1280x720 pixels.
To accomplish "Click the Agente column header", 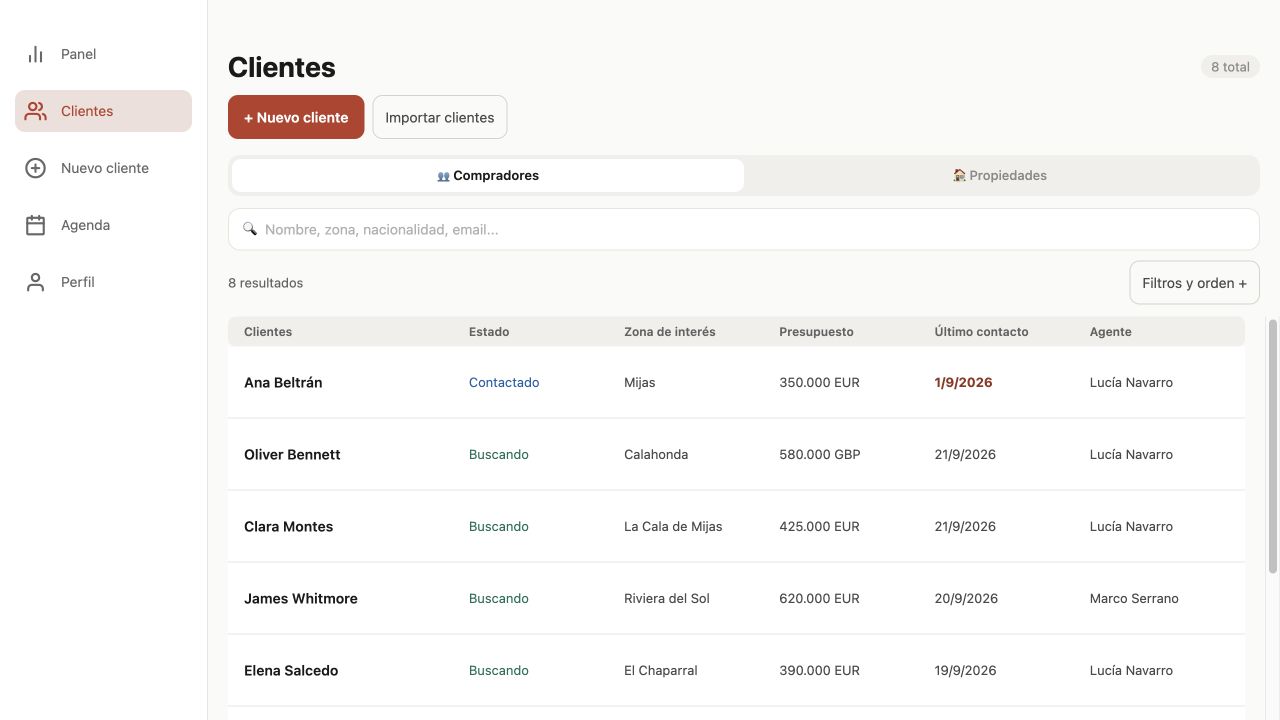I will pyautogui.click(x=1110, y=332).
